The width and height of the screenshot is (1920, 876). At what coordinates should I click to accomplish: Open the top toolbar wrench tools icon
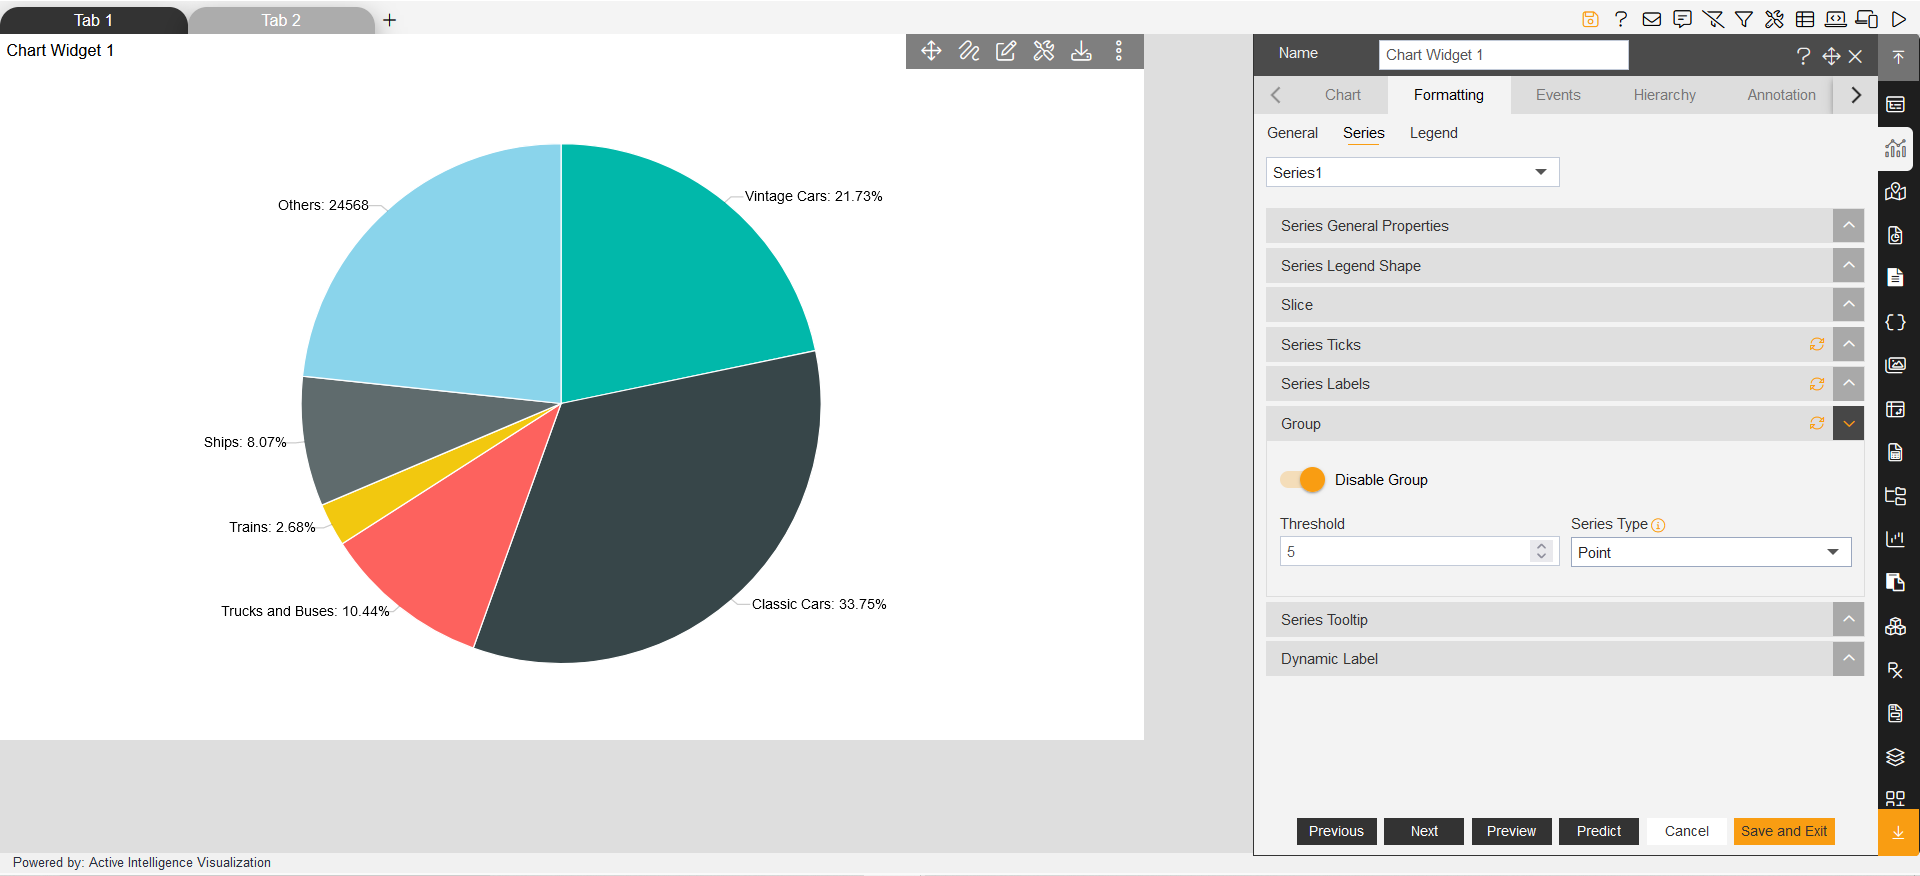(1775, 19)
